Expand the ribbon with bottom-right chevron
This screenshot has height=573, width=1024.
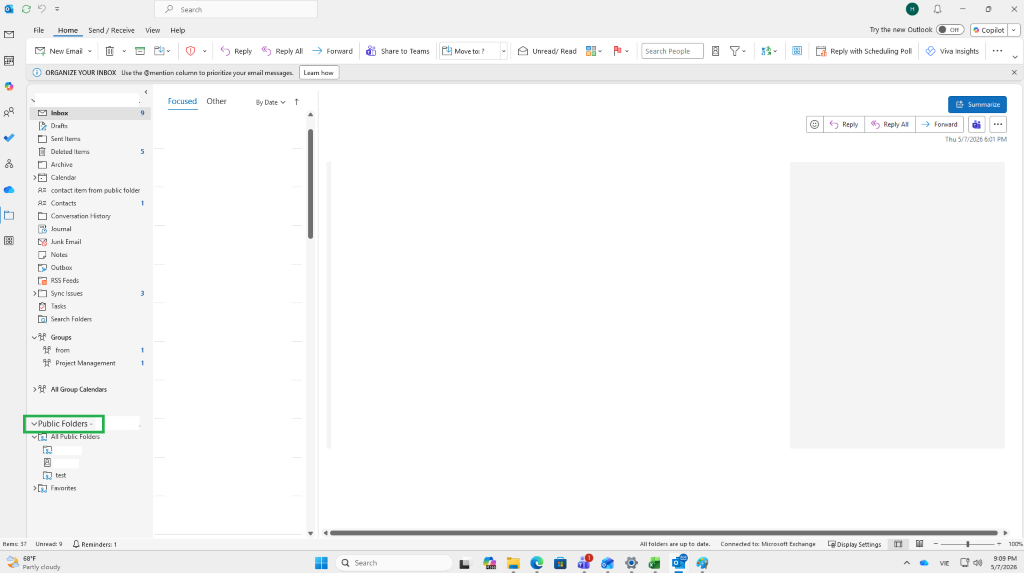point(1015,57)
